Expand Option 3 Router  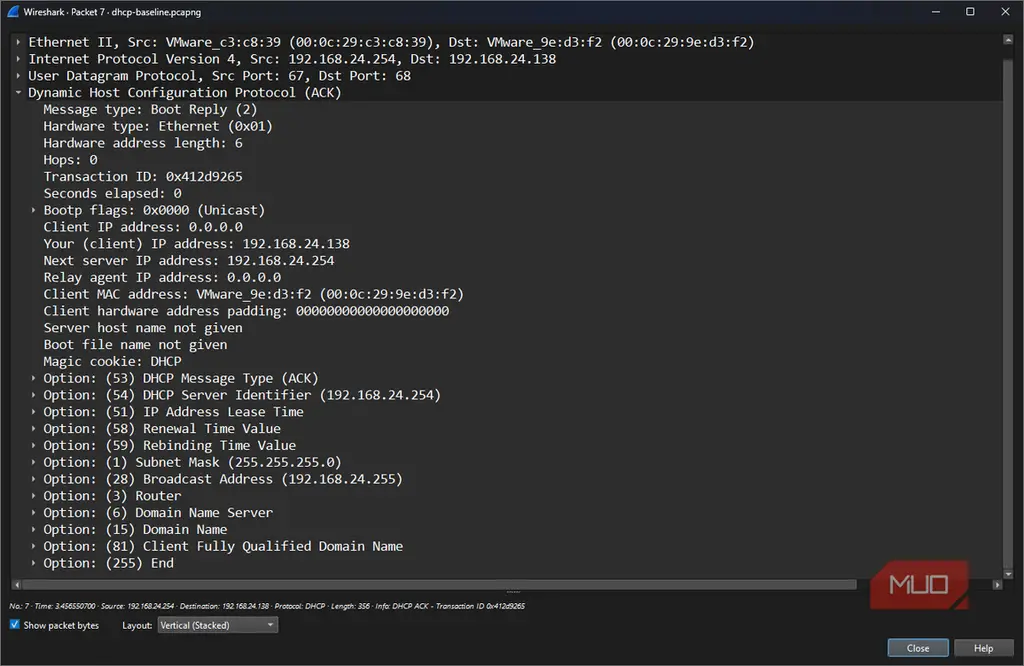pyautogui.click(x=33, y=496)
